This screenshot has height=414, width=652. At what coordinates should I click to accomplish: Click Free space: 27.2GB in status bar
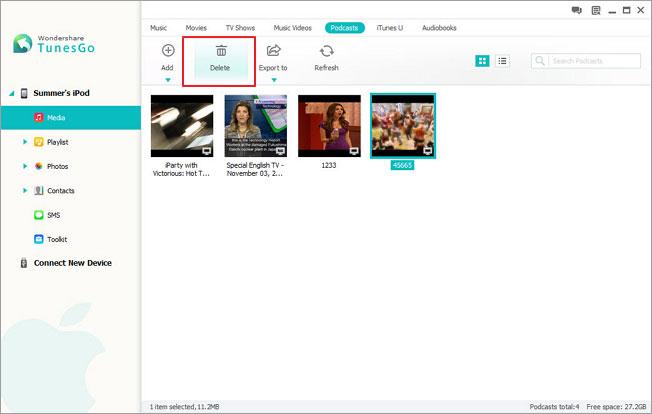click(x=616, y=407)
